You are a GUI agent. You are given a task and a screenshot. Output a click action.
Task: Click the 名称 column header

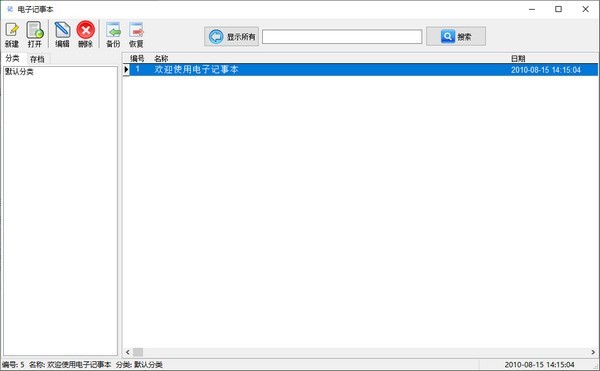point(161,59)
